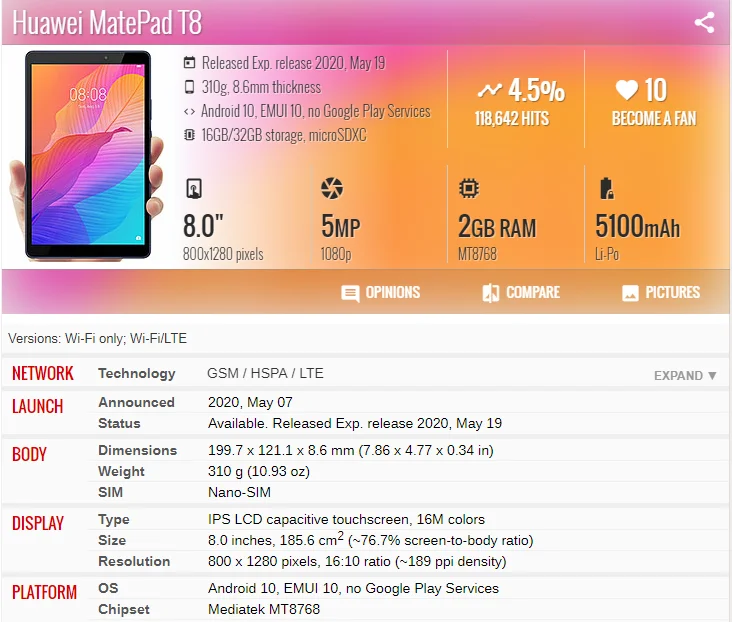Click Become a Fan
Viewport: 732px width, 622px height.
(654, 119)
